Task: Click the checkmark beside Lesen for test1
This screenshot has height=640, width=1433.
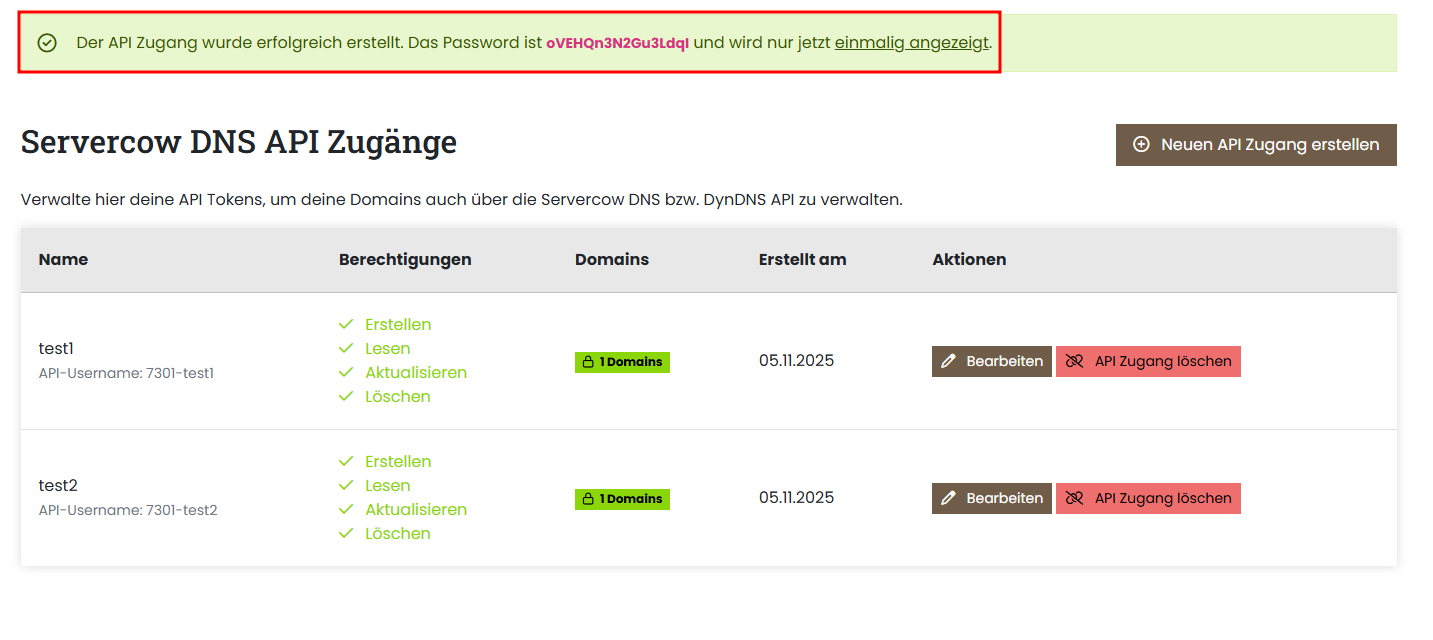Action: click(x=345, y=348)
